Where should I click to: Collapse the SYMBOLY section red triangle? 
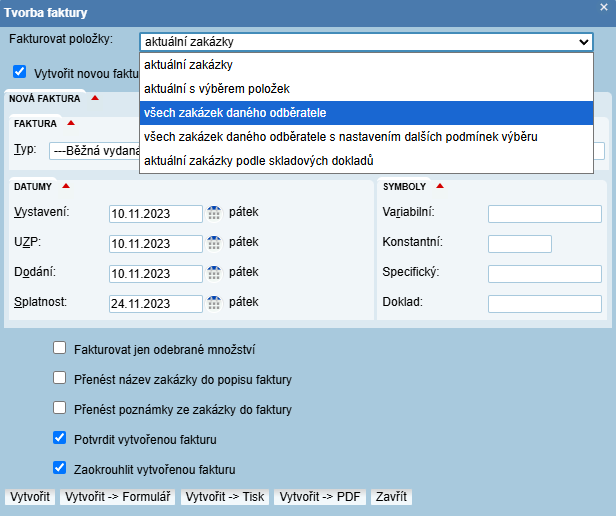tap(440, 186)
